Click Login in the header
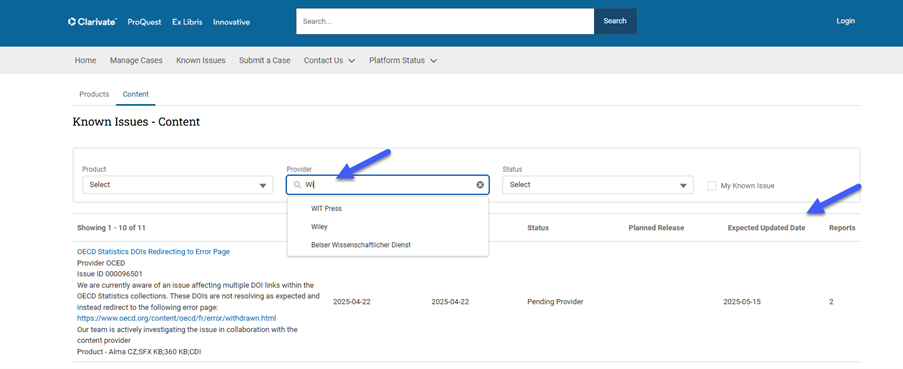This screenshot has height=369, width=903. [x=845, y=21]
